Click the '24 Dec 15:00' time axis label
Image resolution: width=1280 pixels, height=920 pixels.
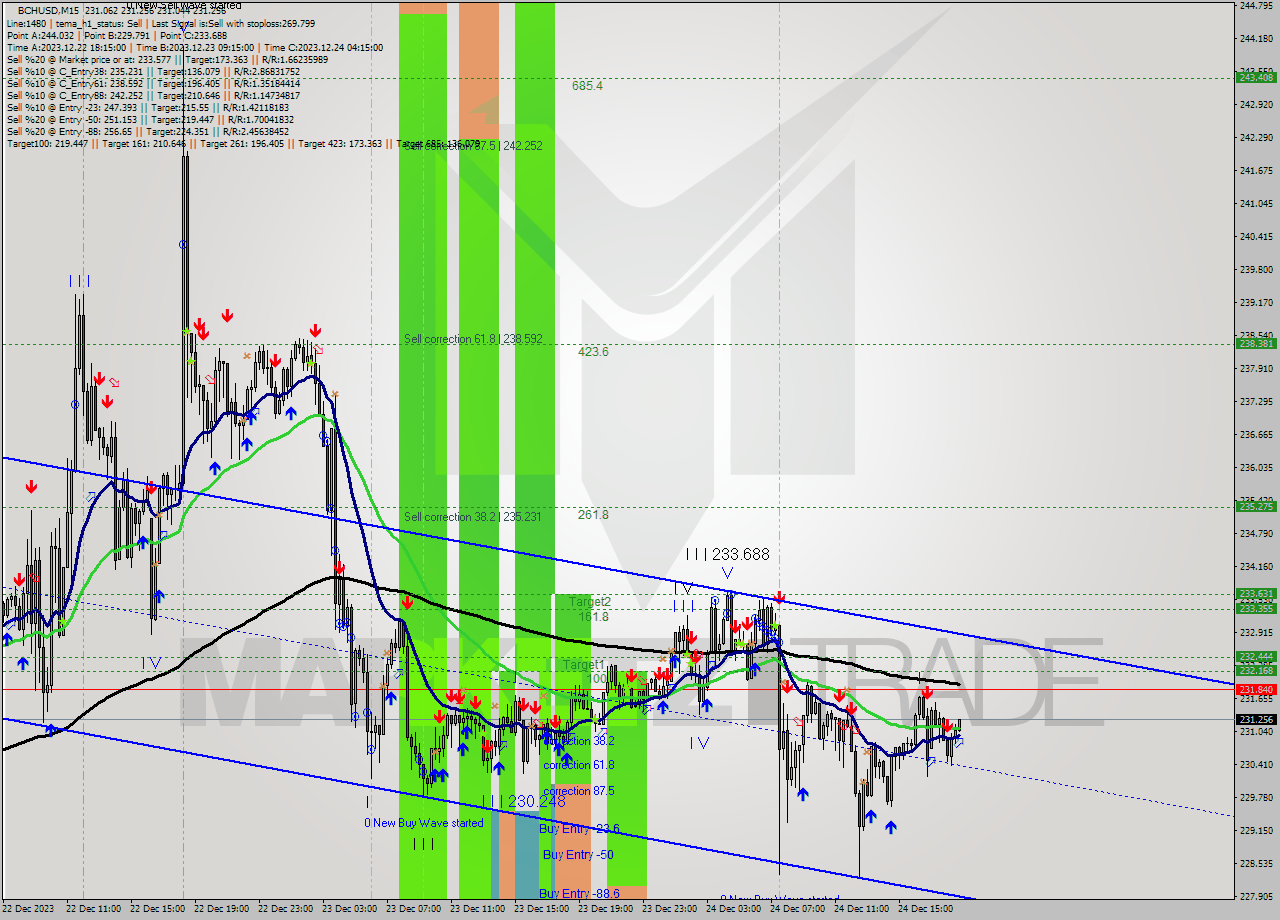(926, 909)
